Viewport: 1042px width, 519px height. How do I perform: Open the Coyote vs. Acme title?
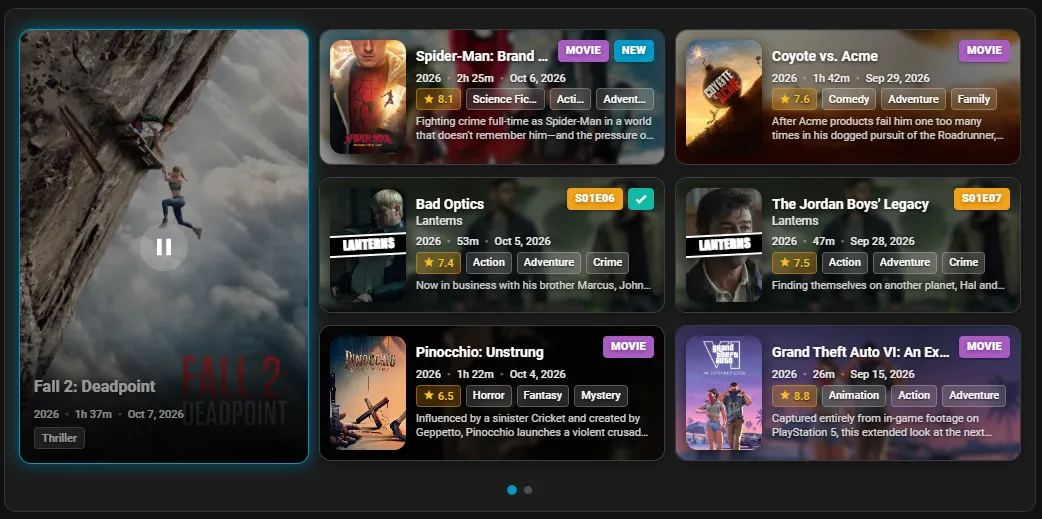tap(825, 56)
